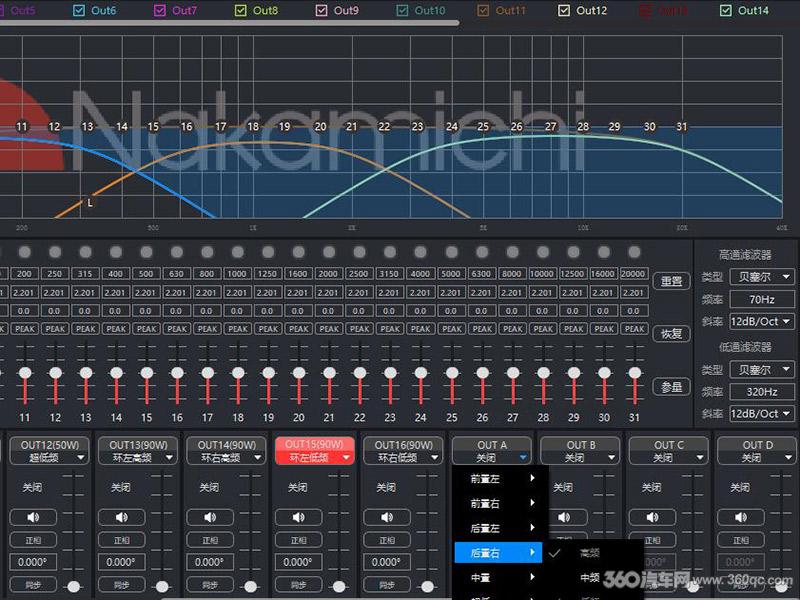Mute the OUT14(90W) channel speaker icon

tap(210, 517)
